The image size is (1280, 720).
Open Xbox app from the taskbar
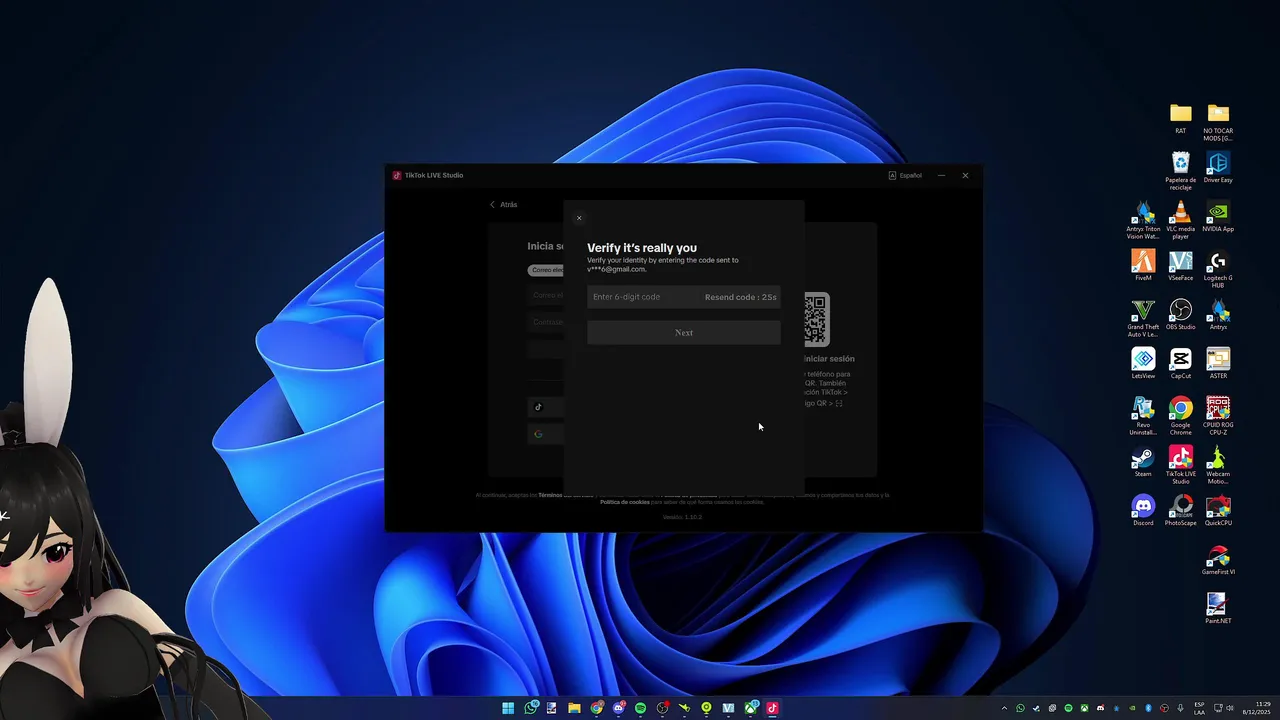(x=750, y=708)
